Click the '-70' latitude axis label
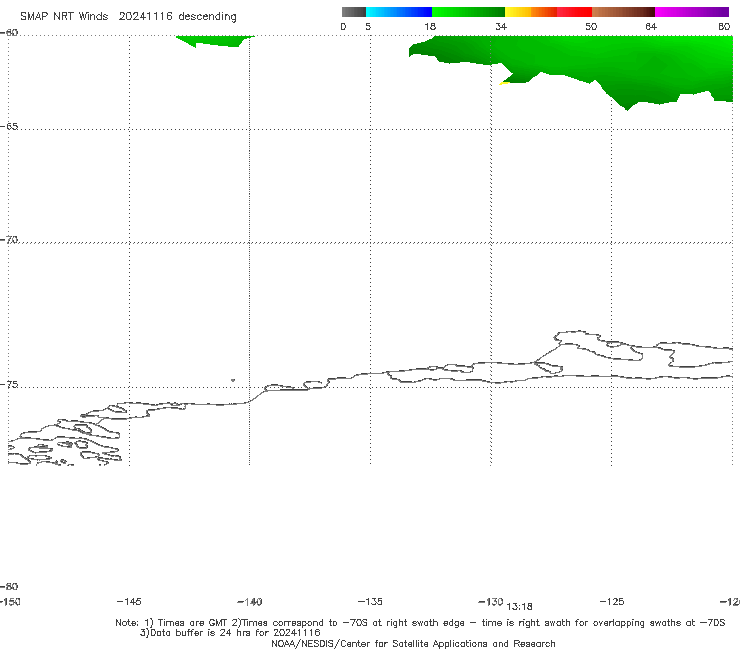 tap(9, 239)
